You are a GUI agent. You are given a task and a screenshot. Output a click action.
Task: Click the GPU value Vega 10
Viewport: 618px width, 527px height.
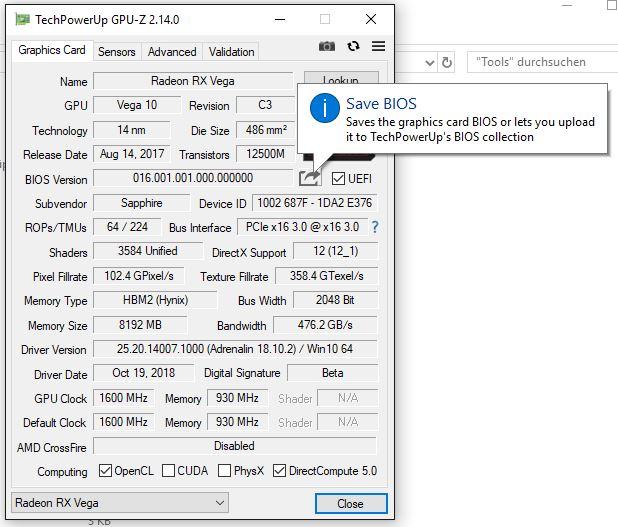[137, 105]
